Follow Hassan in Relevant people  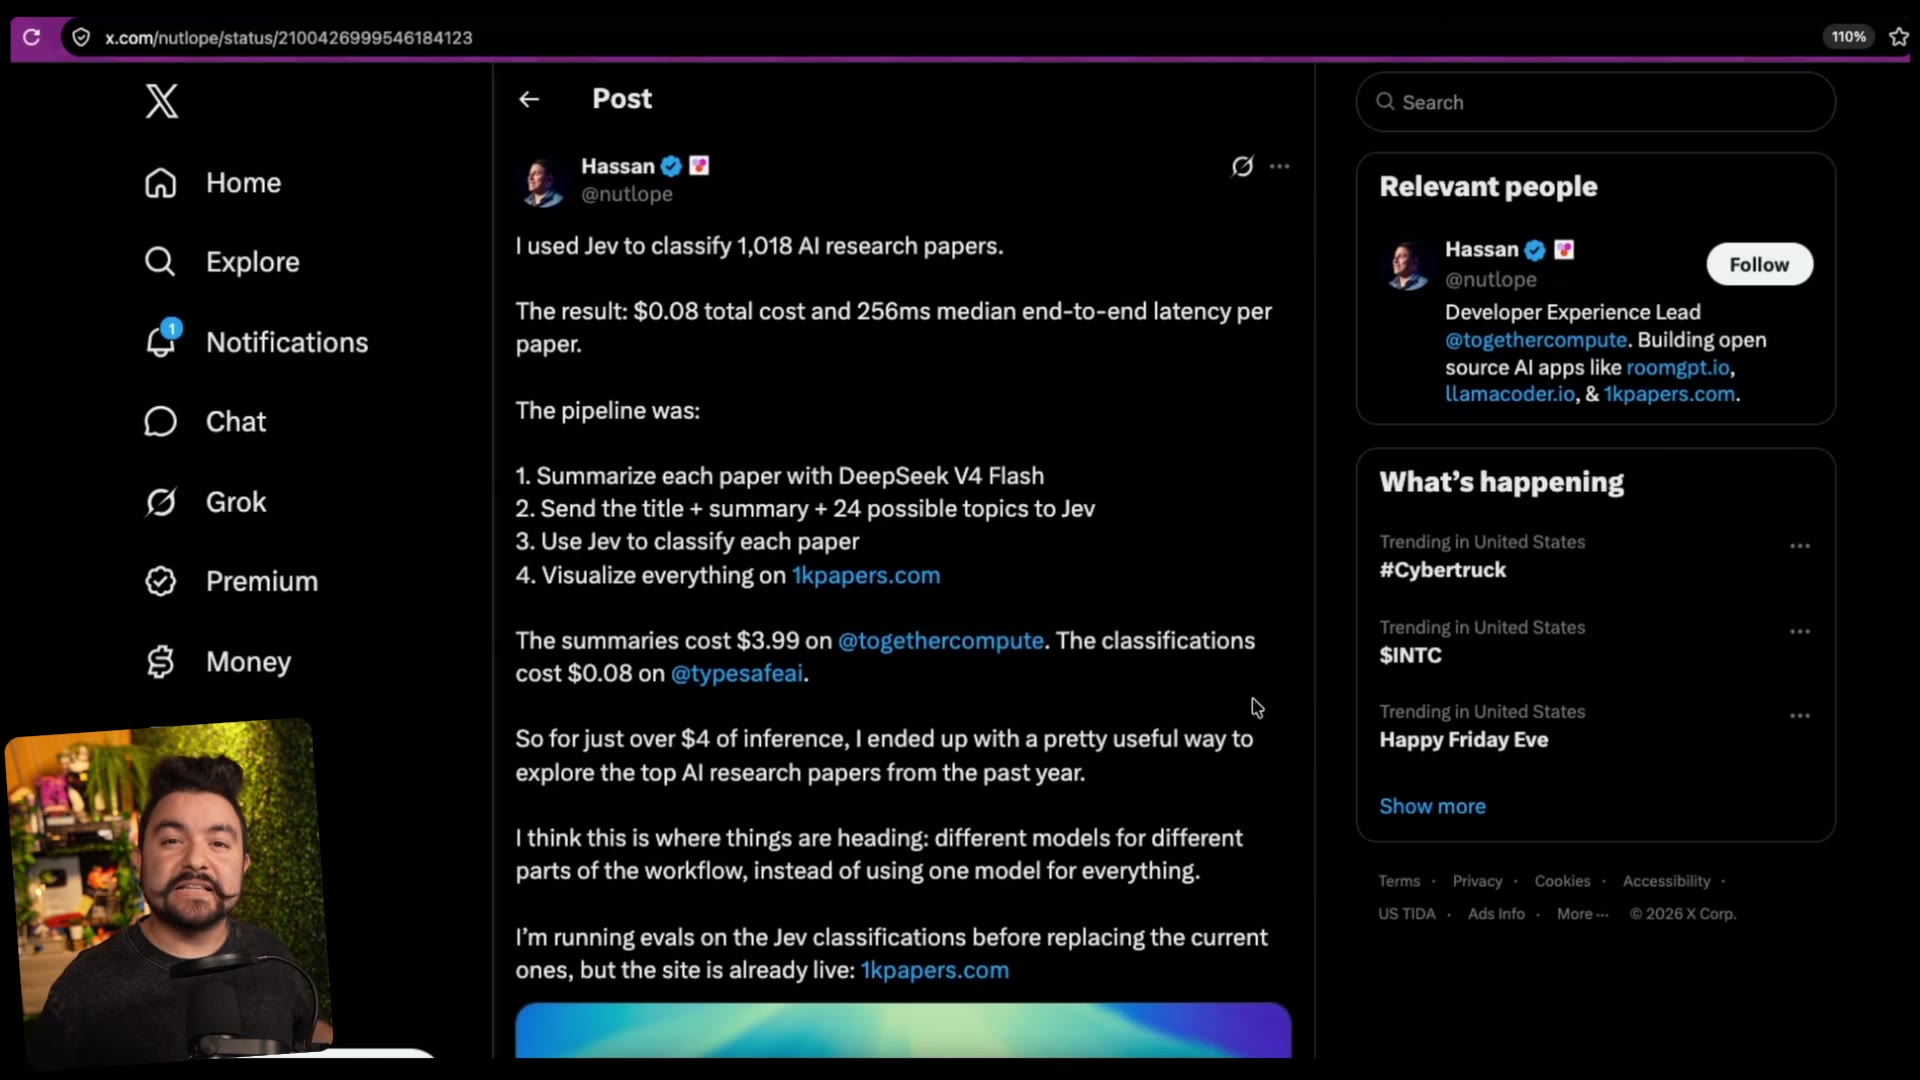coord(1759,265)
